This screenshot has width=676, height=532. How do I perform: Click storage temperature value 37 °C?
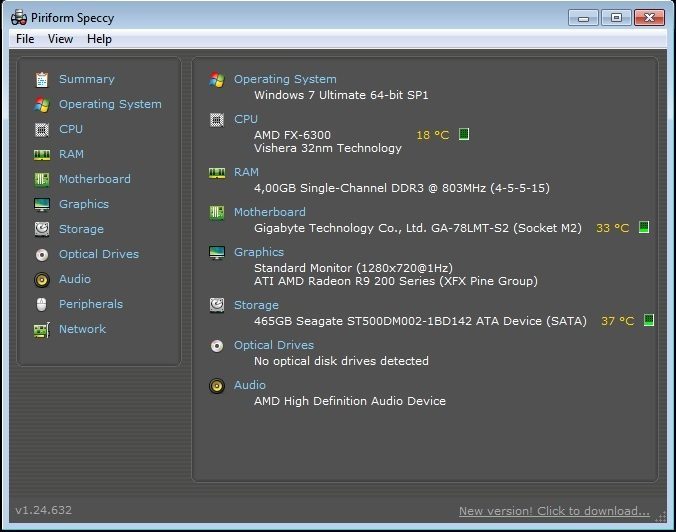click(x=618, y=321)
